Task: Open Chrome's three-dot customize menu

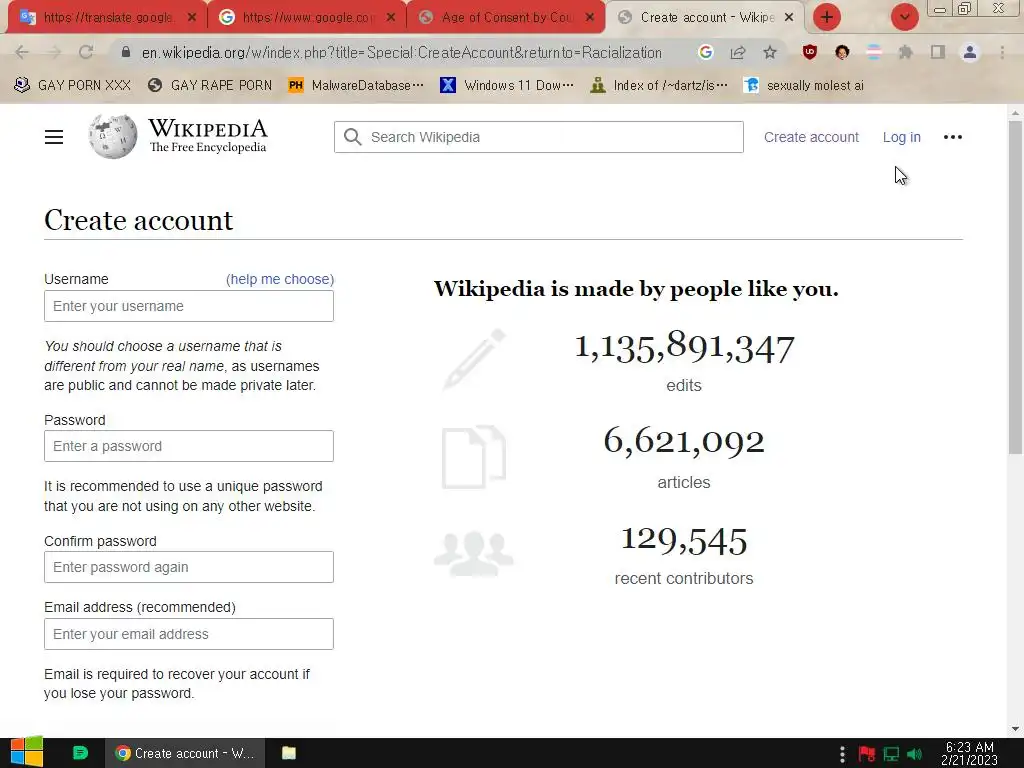Action: click(x=1002, y=52)
